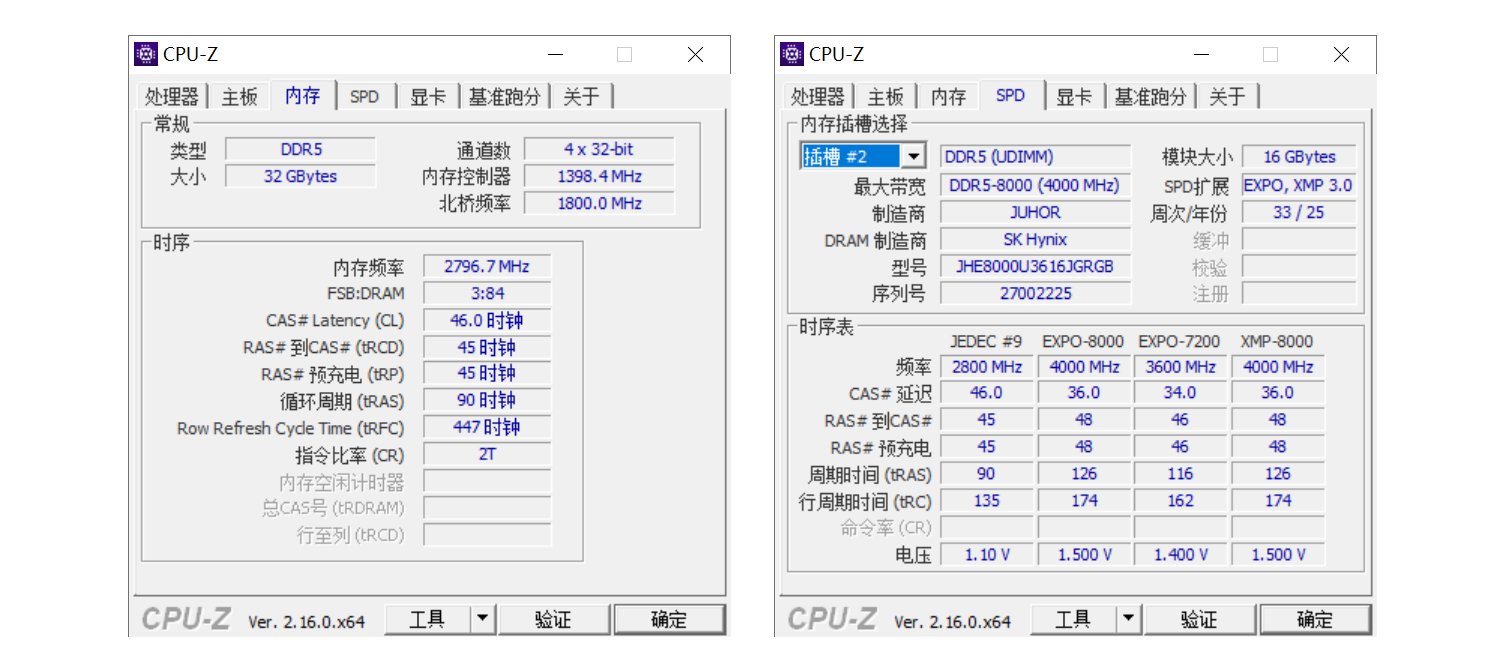Image resolution: width=1500 pixels, height=670 pixels.
Task: Click the JEDEC #9 column header
Action: point(986,342)
